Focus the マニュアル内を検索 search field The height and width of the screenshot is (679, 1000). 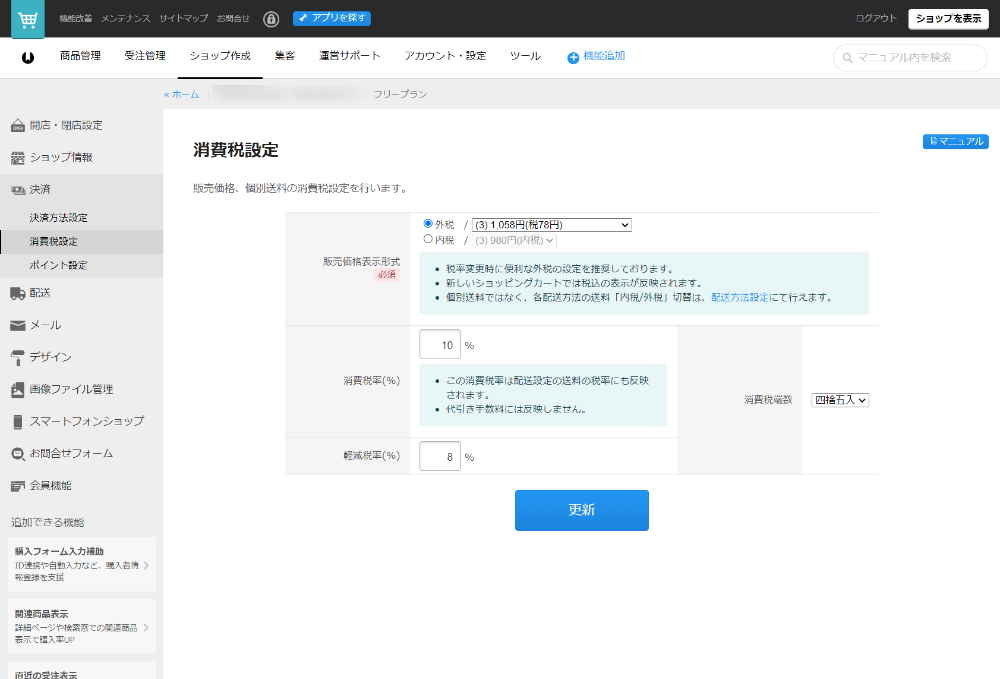click(910, 58)
